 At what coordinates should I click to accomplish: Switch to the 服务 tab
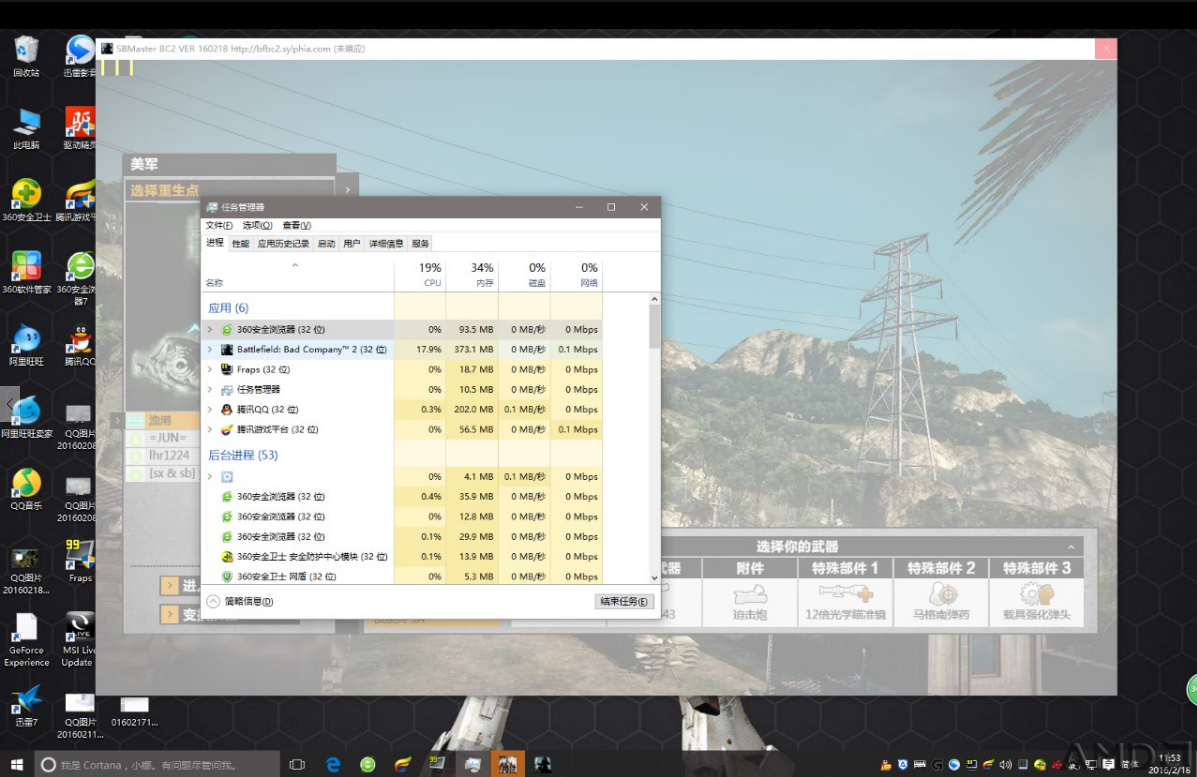point(421,243)
